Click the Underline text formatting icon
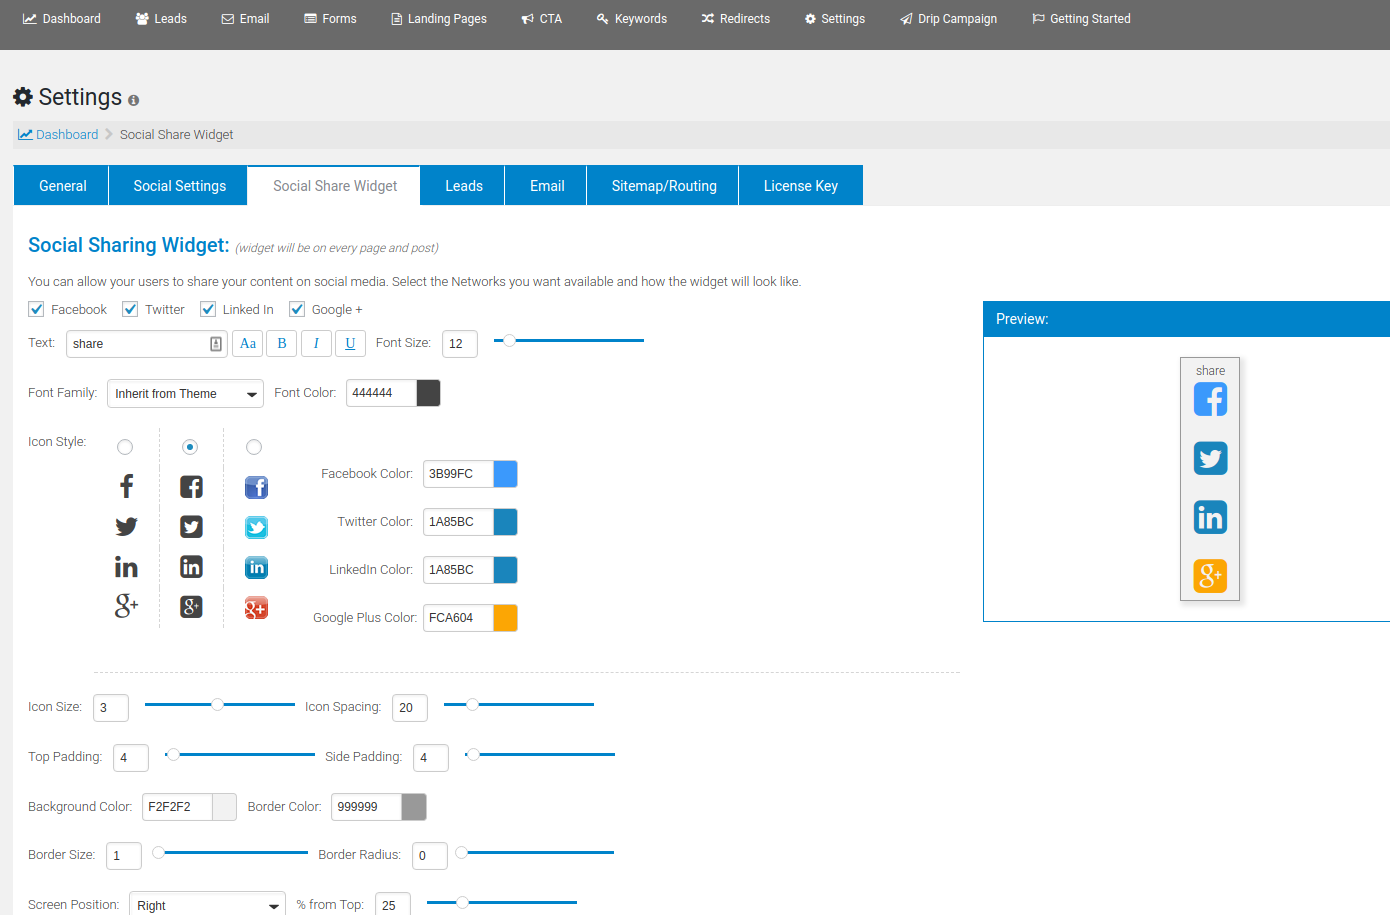The image size is (1390, 915). 350,344
